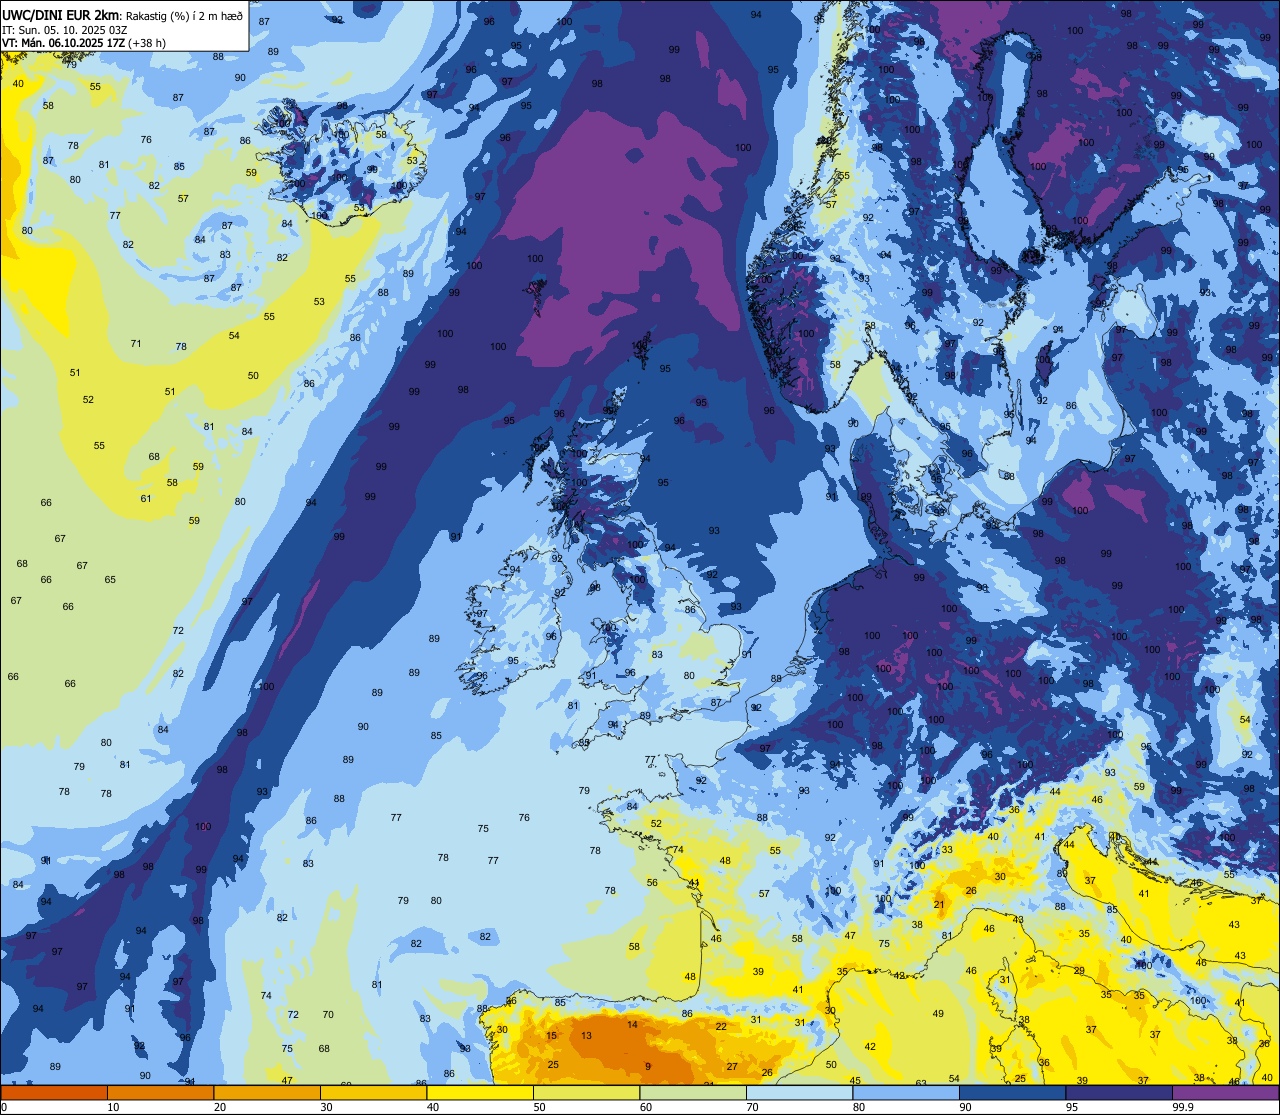
Task: Click the value '56' on French coast
Action: (652, 882)
